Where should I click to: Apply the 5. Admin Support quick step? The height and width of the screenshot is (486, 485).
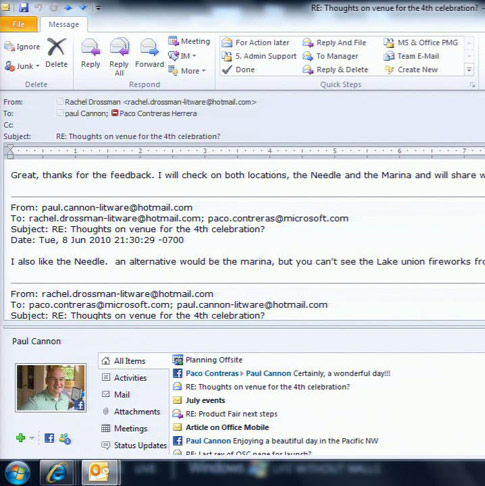(259, 56)
